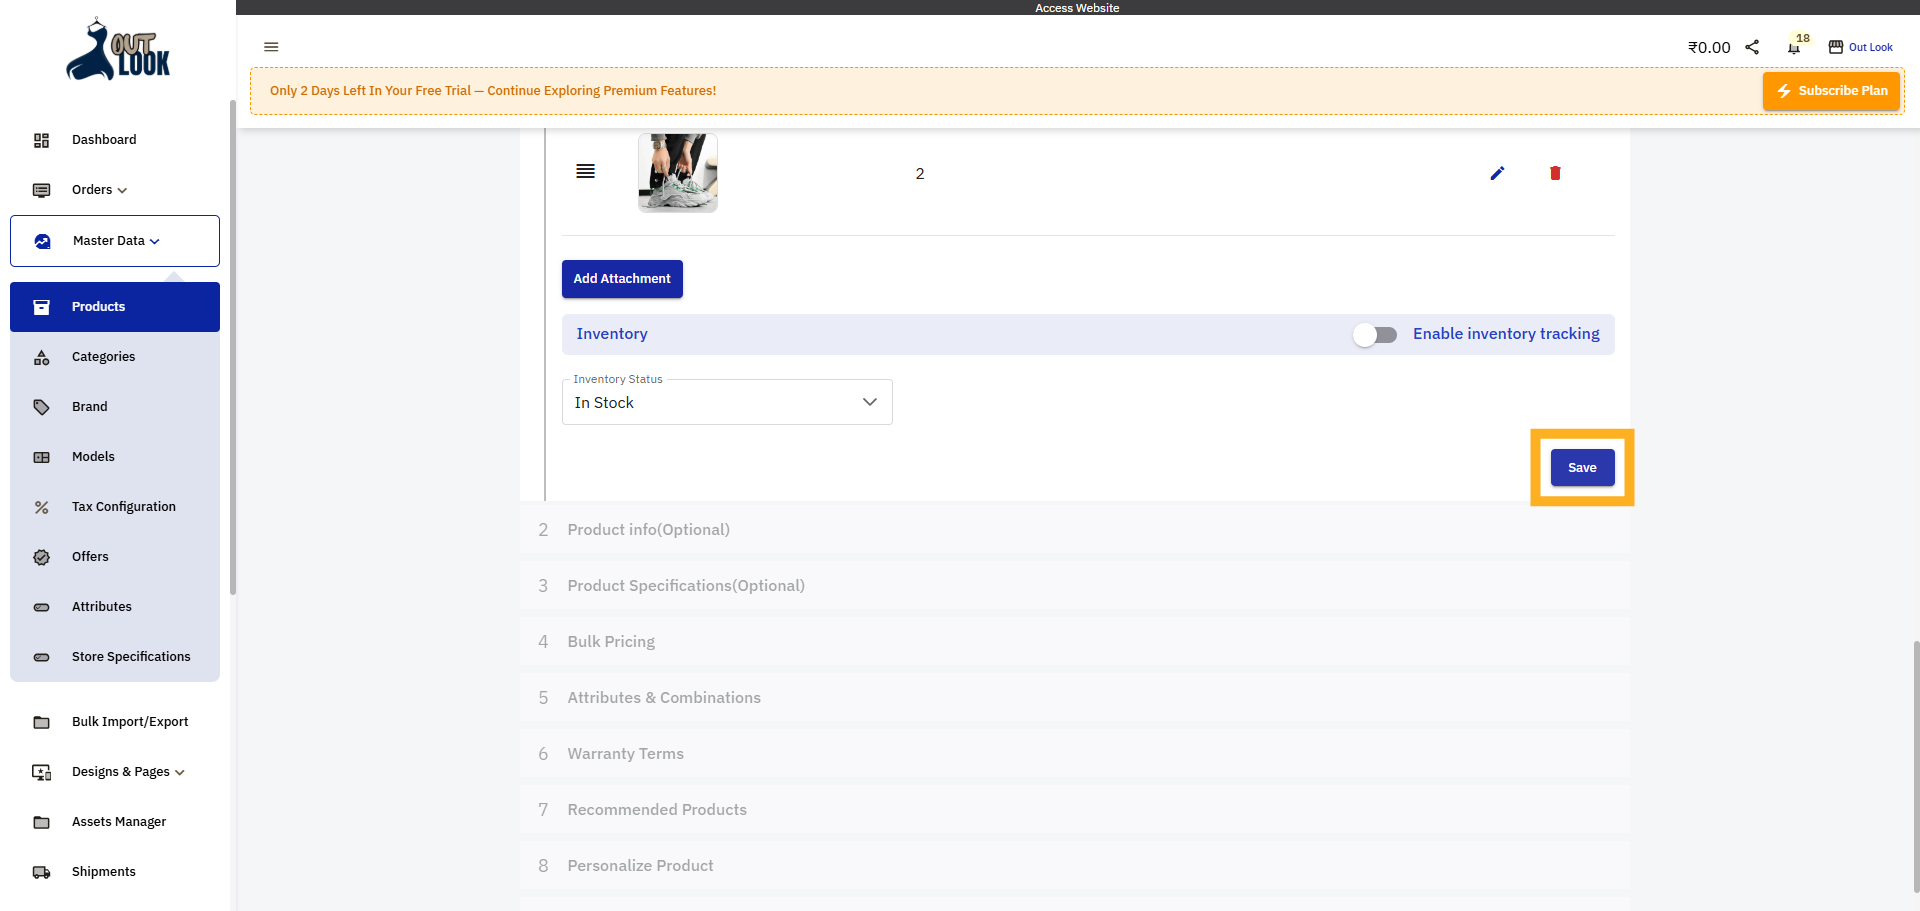Select the Categories icon in sidebar
1920x911 pixels.
41,357
